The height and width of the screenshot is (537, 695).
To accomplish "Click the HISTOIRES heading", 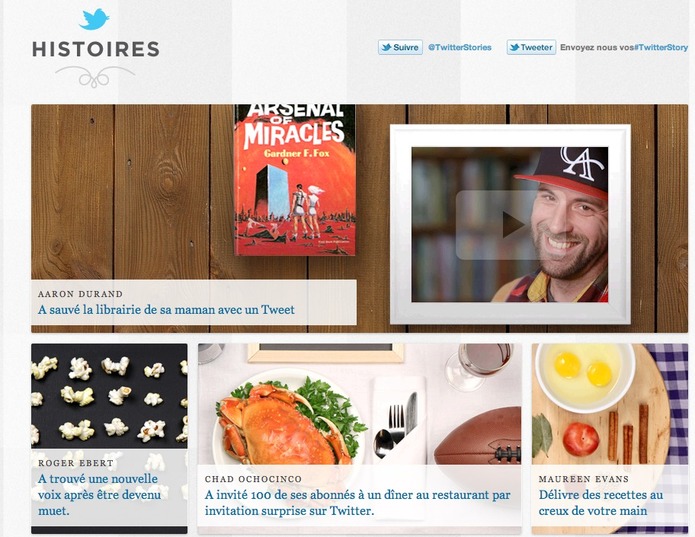I will pyautogui.click(x=96, y=49).
